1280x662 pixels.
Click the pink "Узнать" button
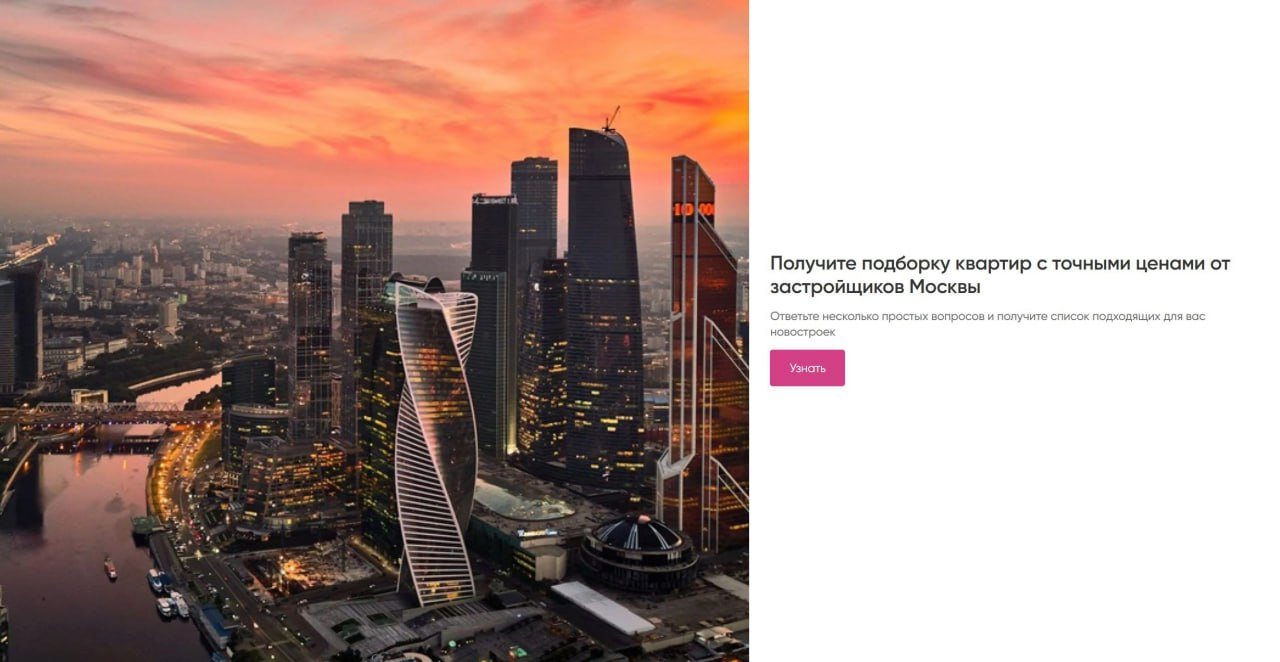click(807, 368)
